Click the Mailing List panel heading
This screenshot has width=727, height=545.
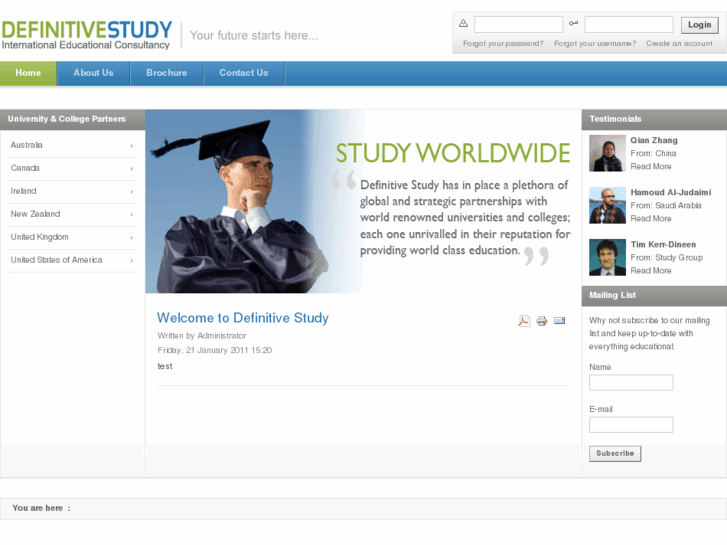pos(654,295)
